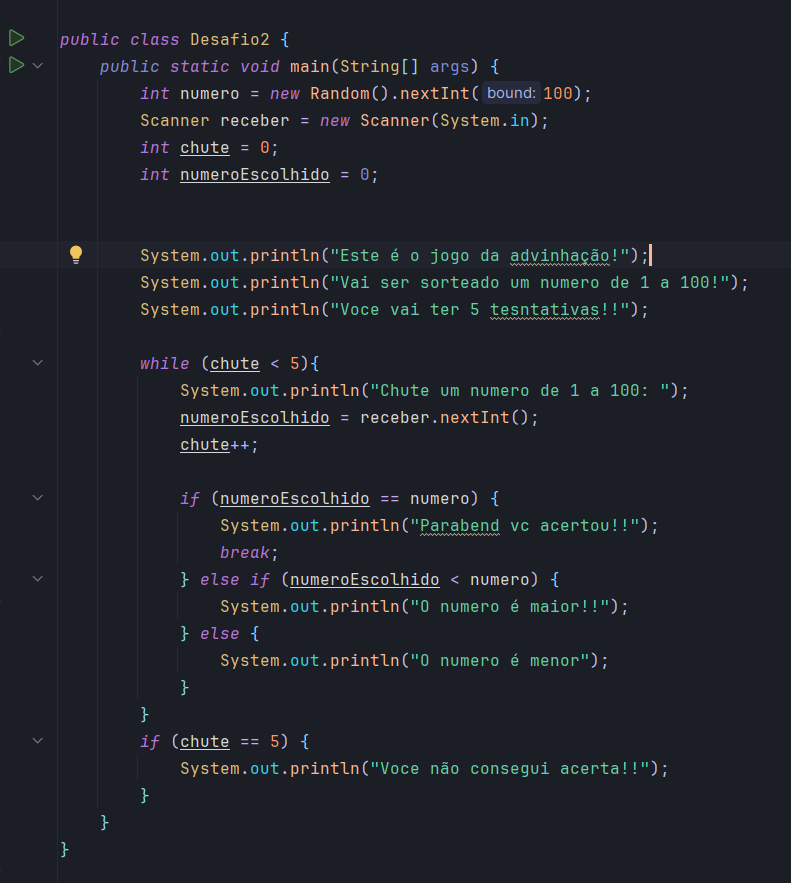Click string 'Vai ser sorteado um numero de 1 a 100!'

click(530, 283)
